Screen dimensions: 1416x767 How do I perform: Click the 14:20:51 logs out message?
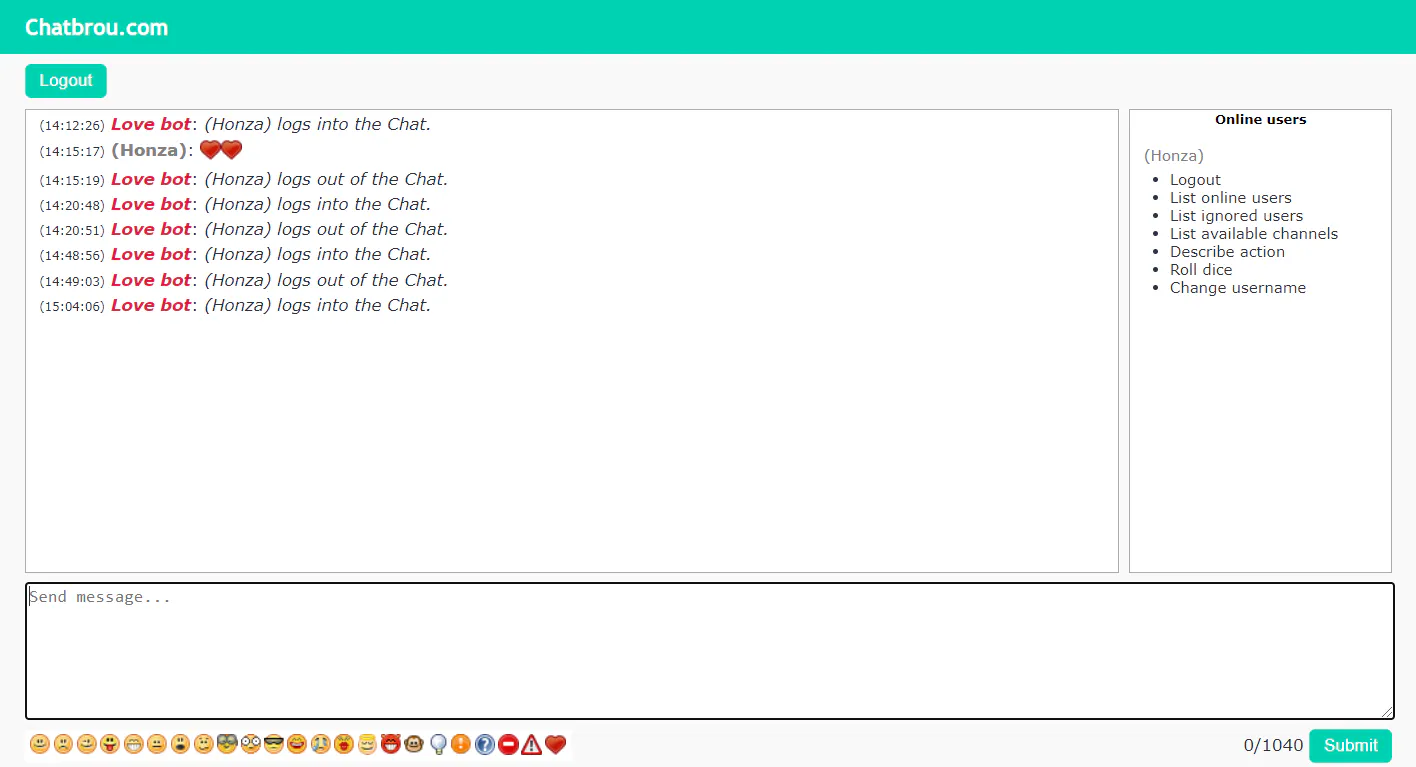coord(326,230)
